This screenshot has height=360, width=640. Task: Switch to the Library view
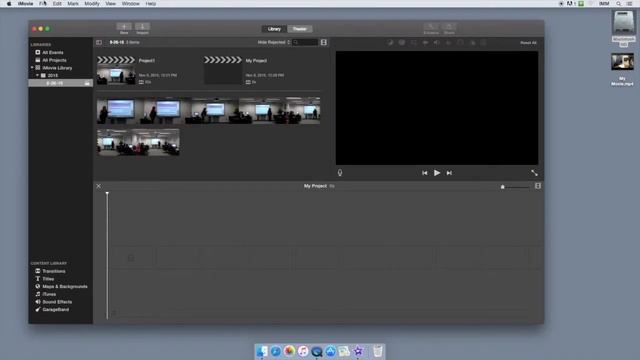pyautogui.click(x=274, y=29)
